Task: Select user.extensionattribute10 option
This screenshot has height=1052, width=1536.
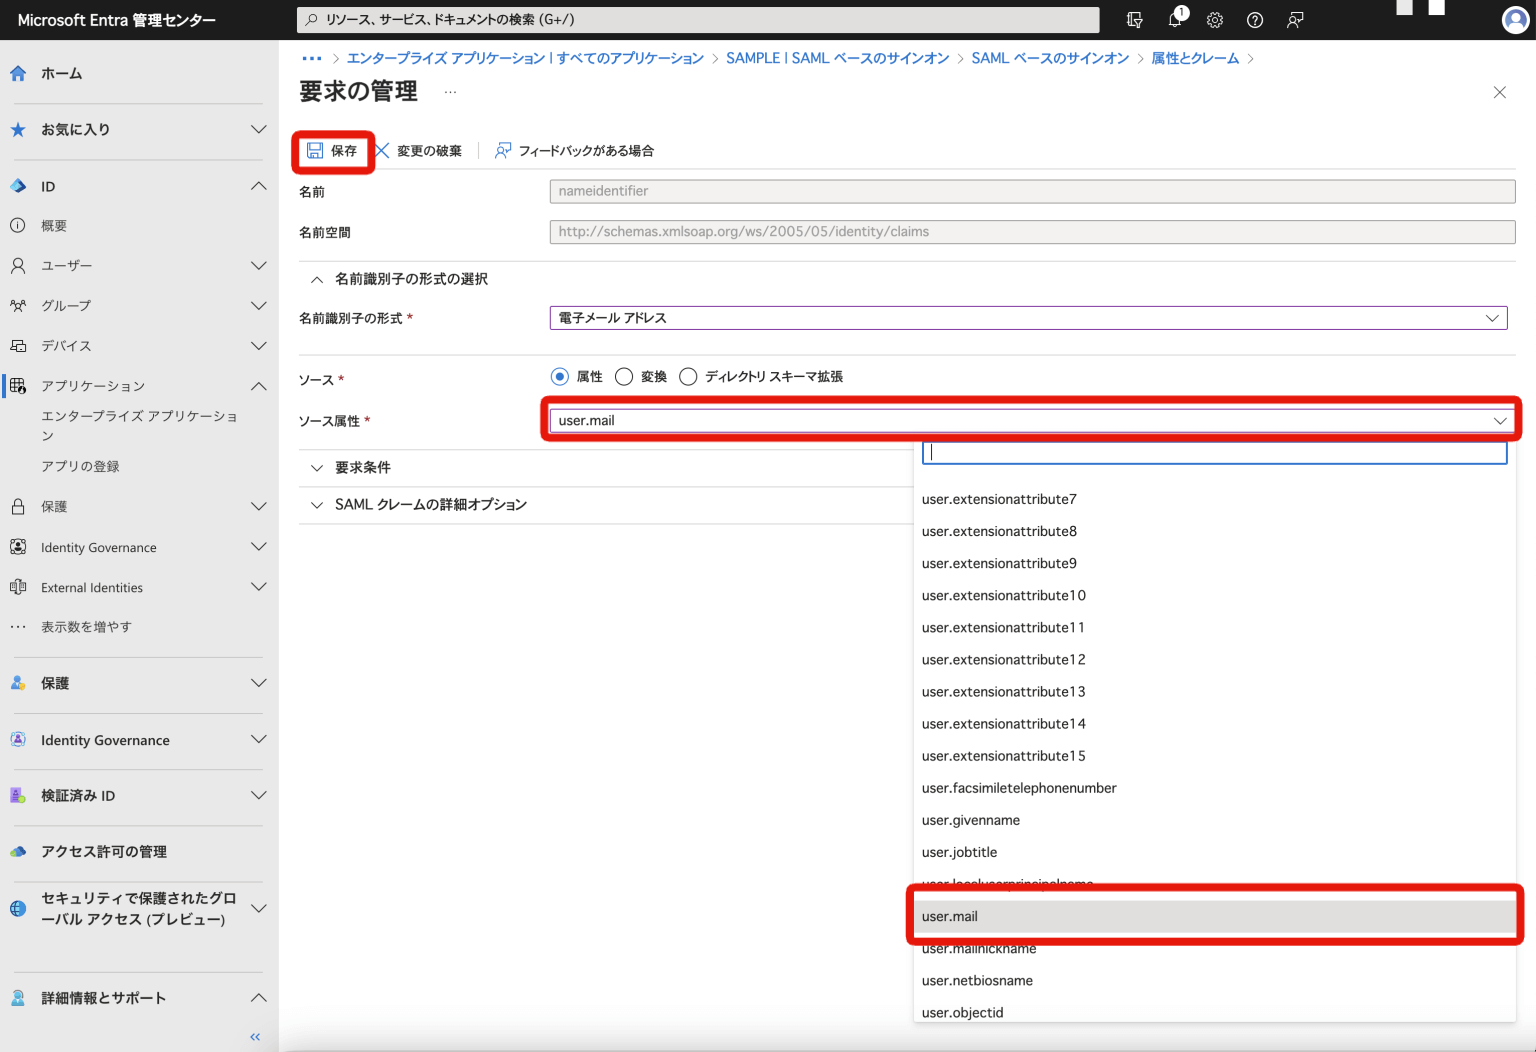Action: 1214,595
